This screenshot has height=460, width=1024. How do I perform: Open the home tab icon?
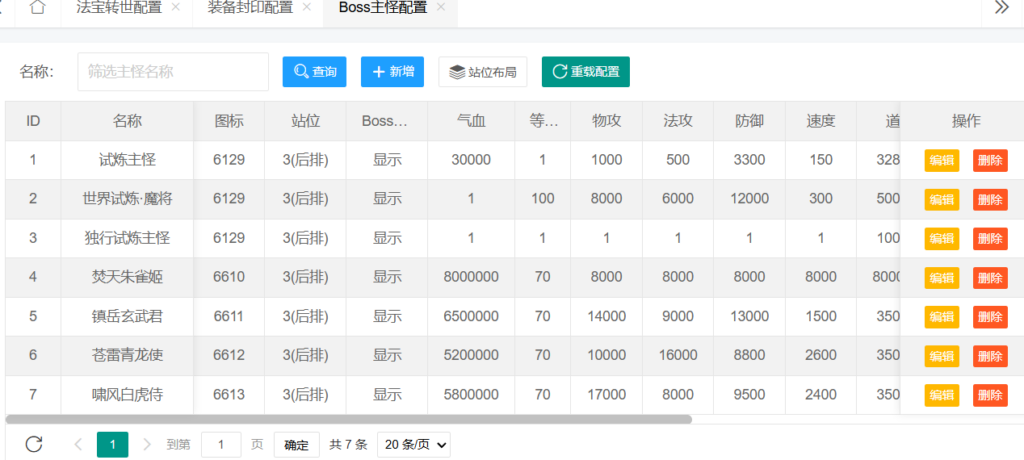(38, 8)
